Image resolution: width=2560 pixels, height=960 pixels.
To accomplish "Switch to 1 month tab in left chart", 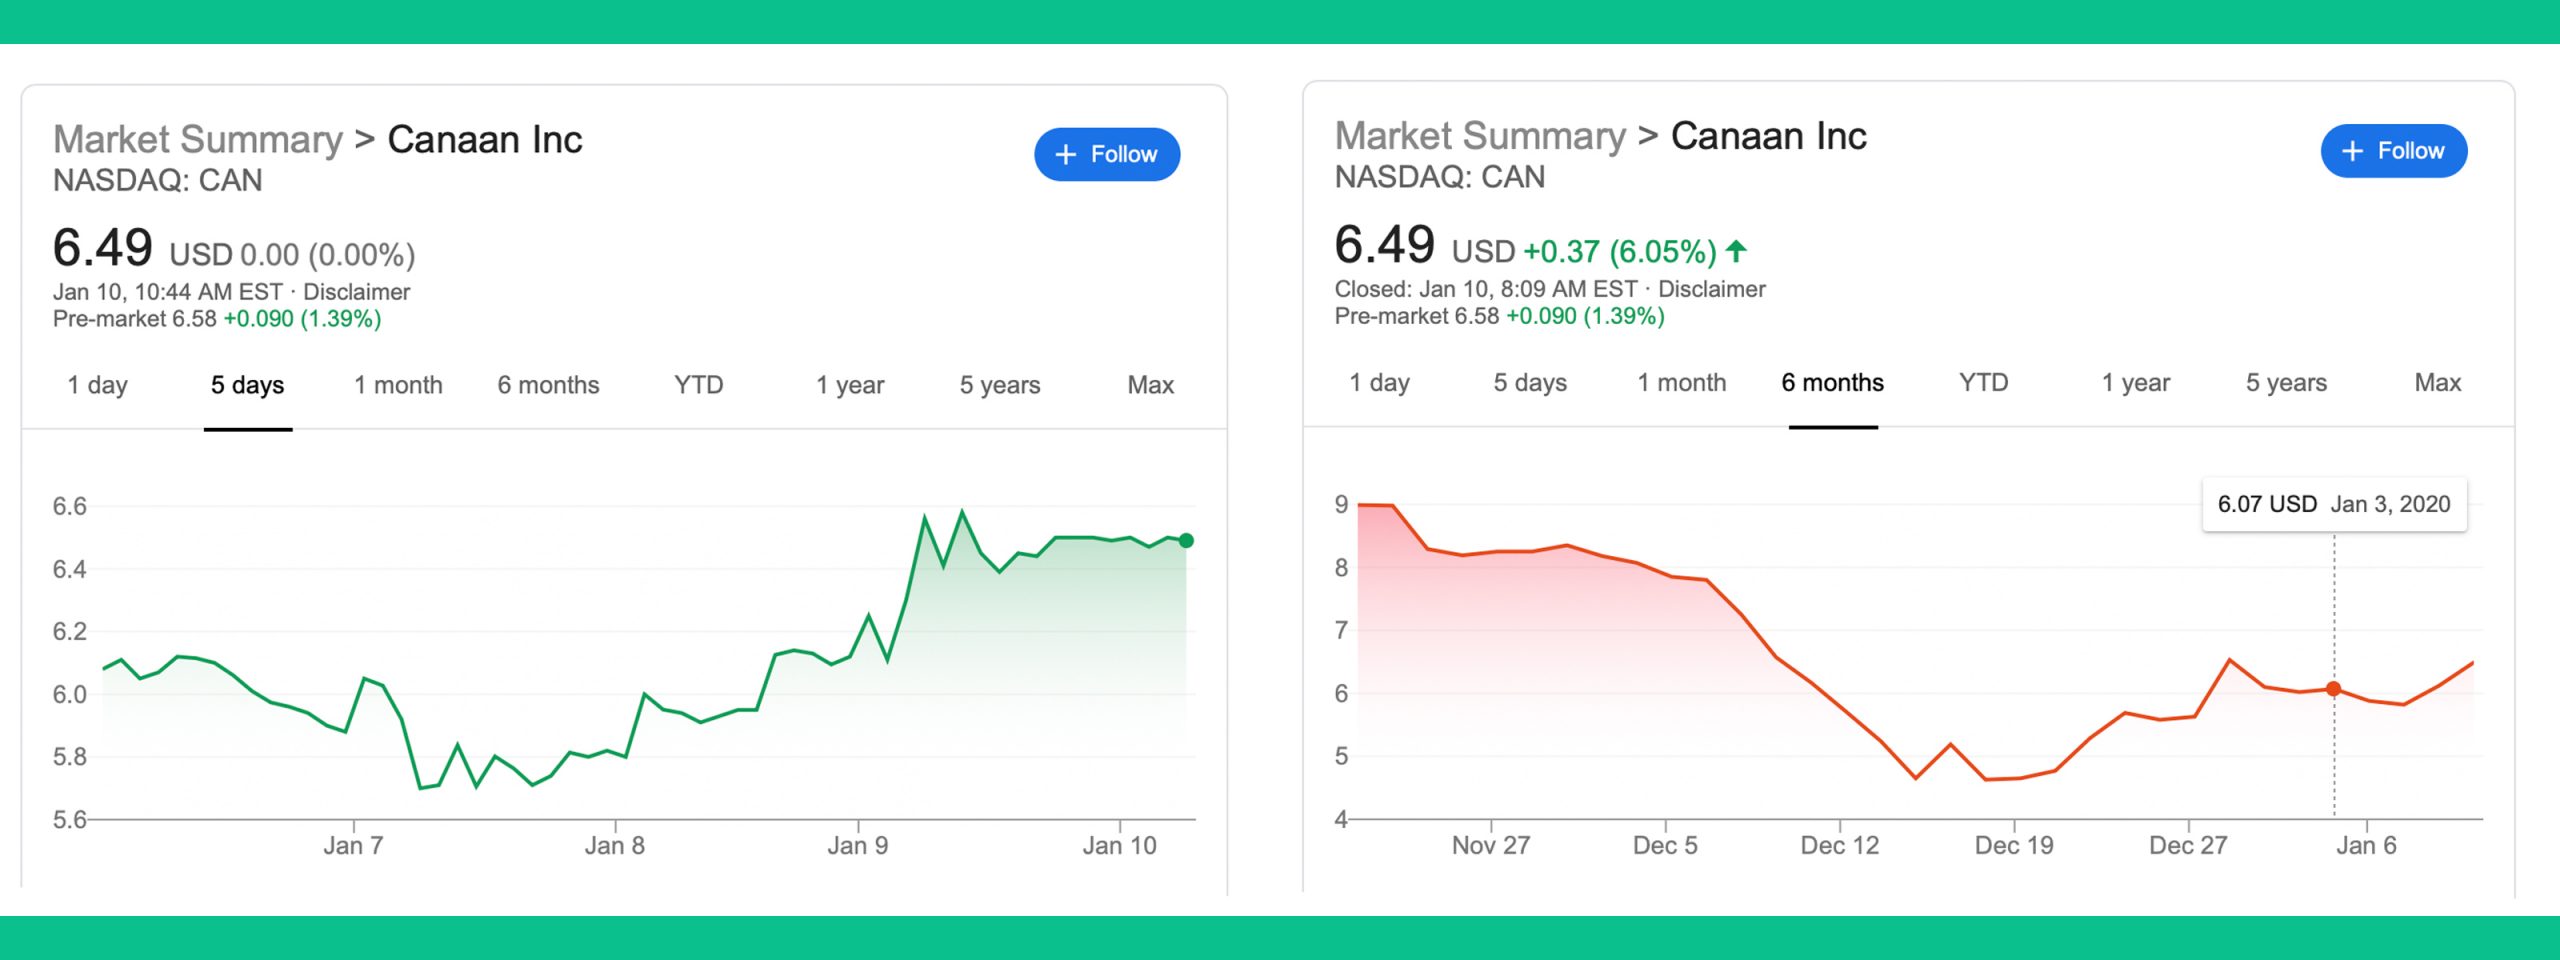I will coord(398,385).
